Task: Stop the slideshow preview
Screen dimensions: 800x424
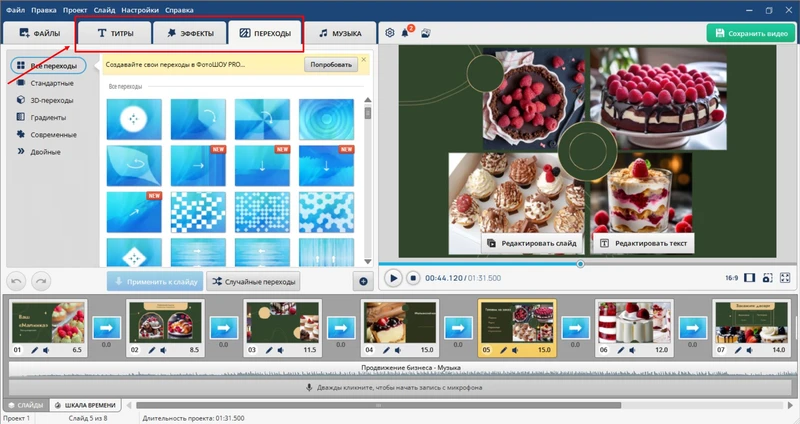Action: click(x=413, y=278)
